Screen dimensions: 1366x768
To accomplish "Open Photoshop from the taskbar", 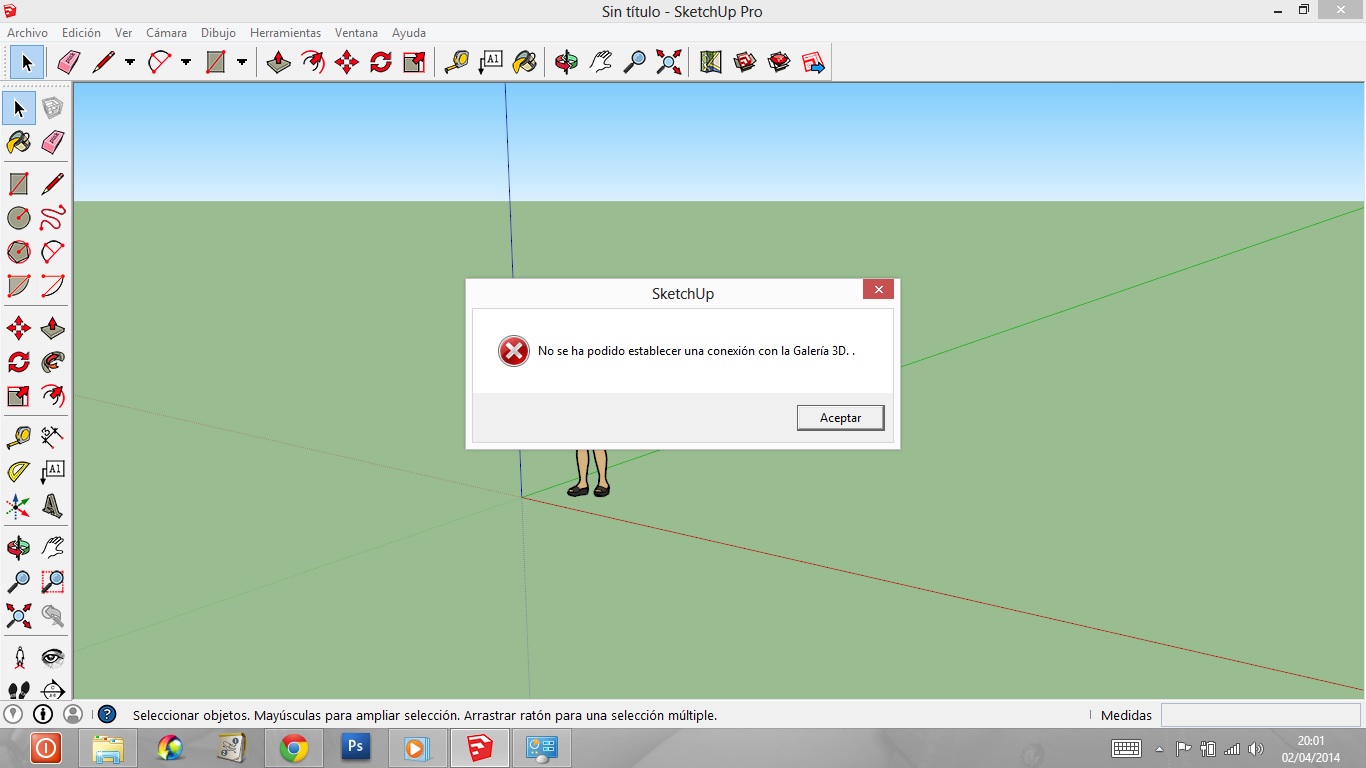I will [355, 748].
